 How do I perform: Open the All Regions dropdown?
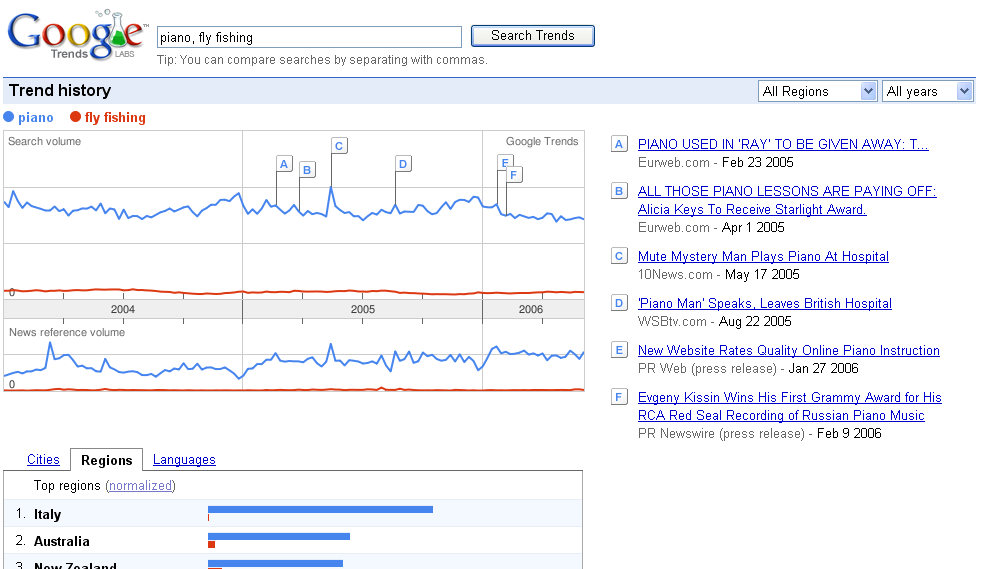click(818, 91)
